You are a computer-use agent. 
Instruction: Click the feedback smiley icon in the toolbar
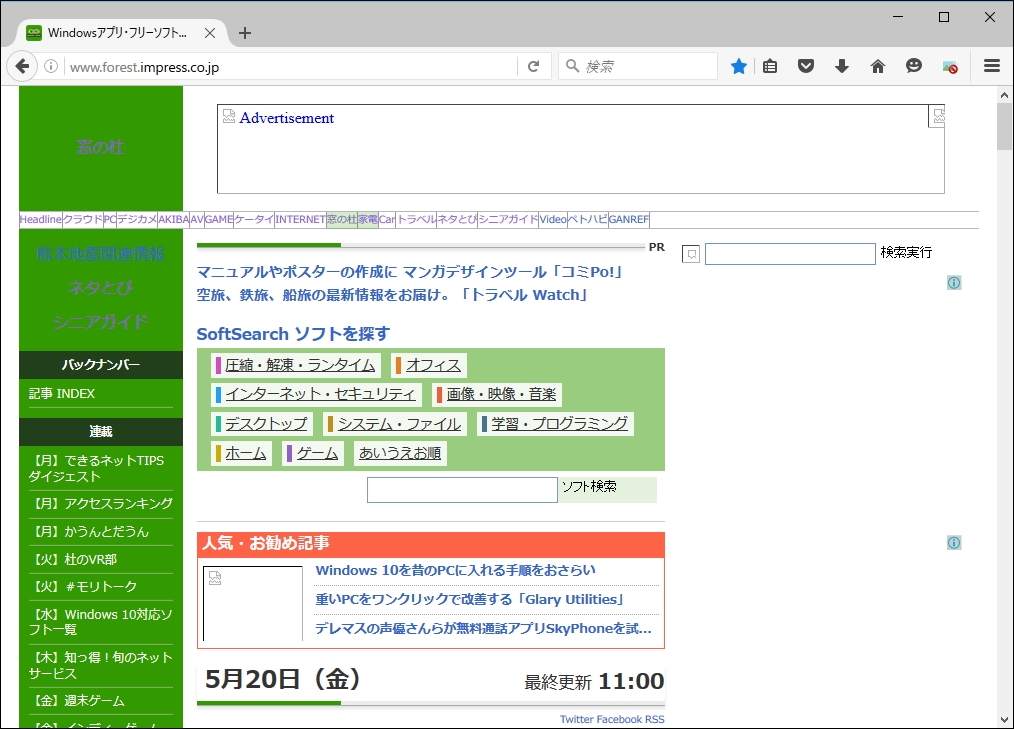(x=913, y=65)
